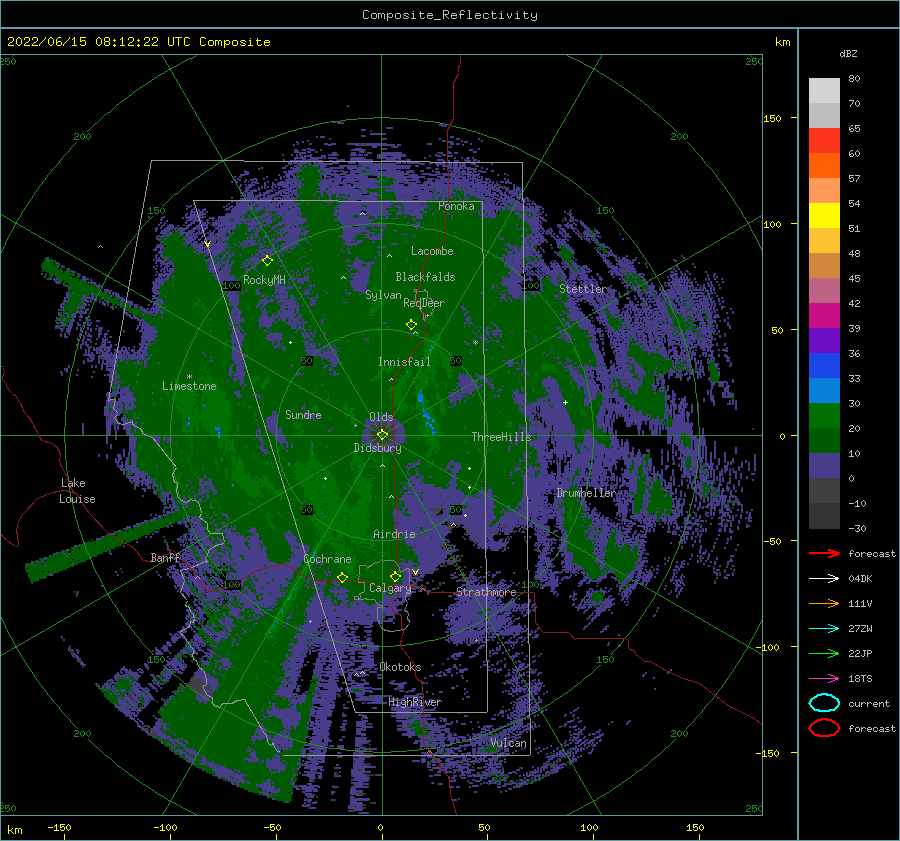
Task: Click the yellow marker below RedDeer label
Action: point(411,325)
